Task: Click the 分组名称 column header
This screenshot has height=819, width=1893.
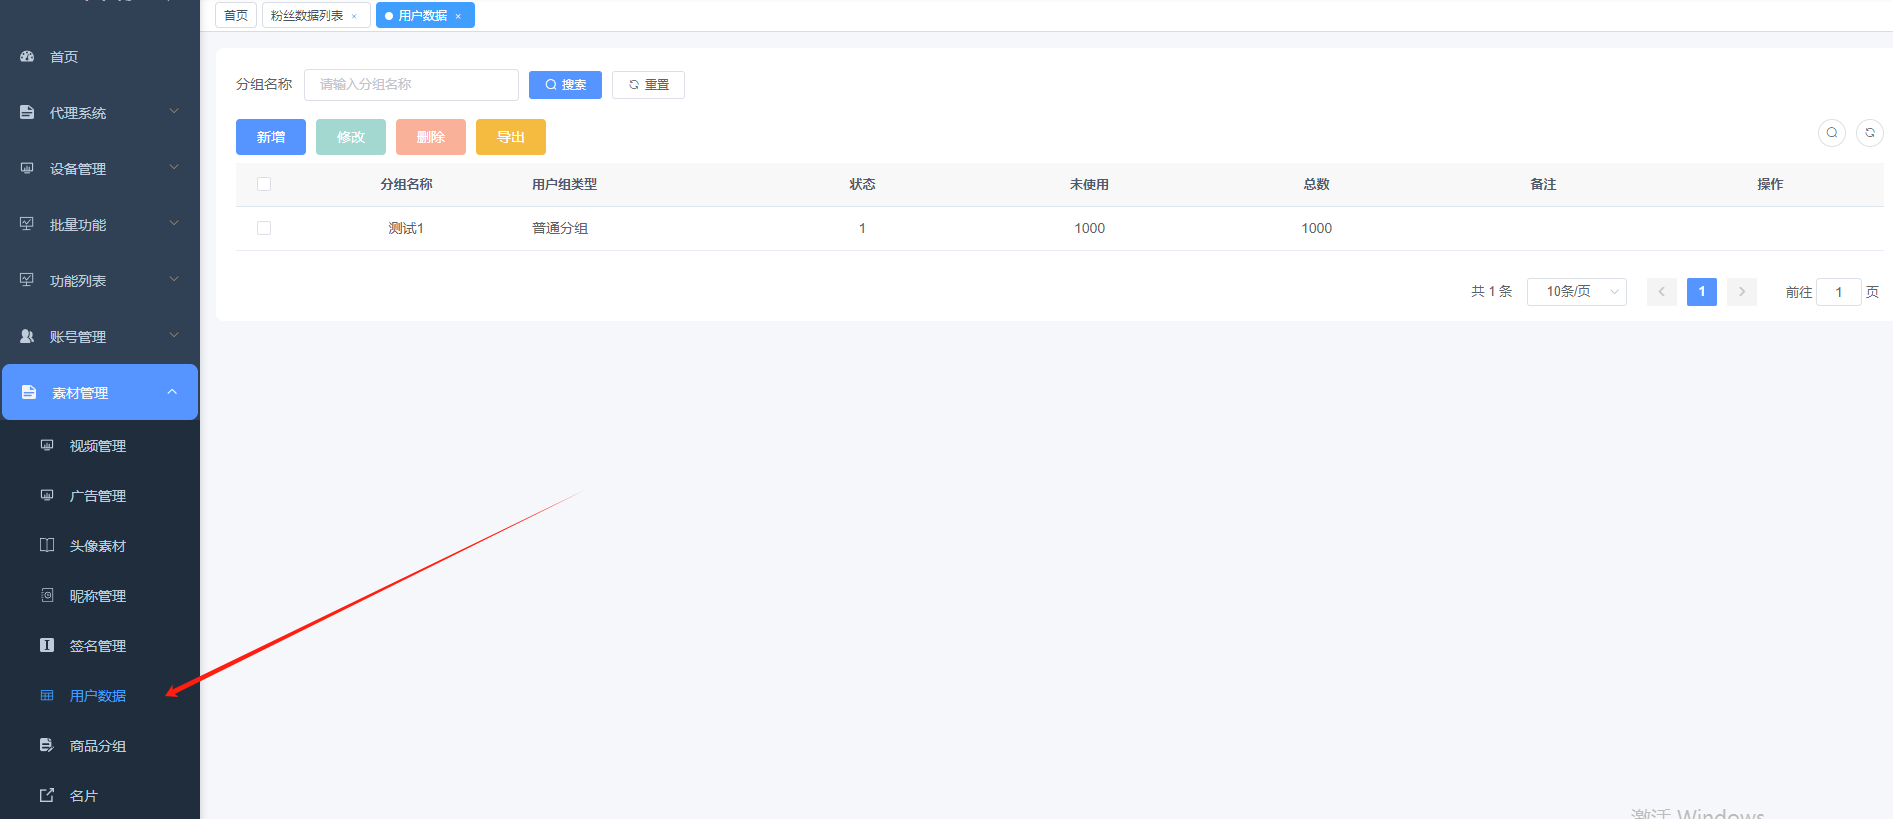Action: point(406,184)
